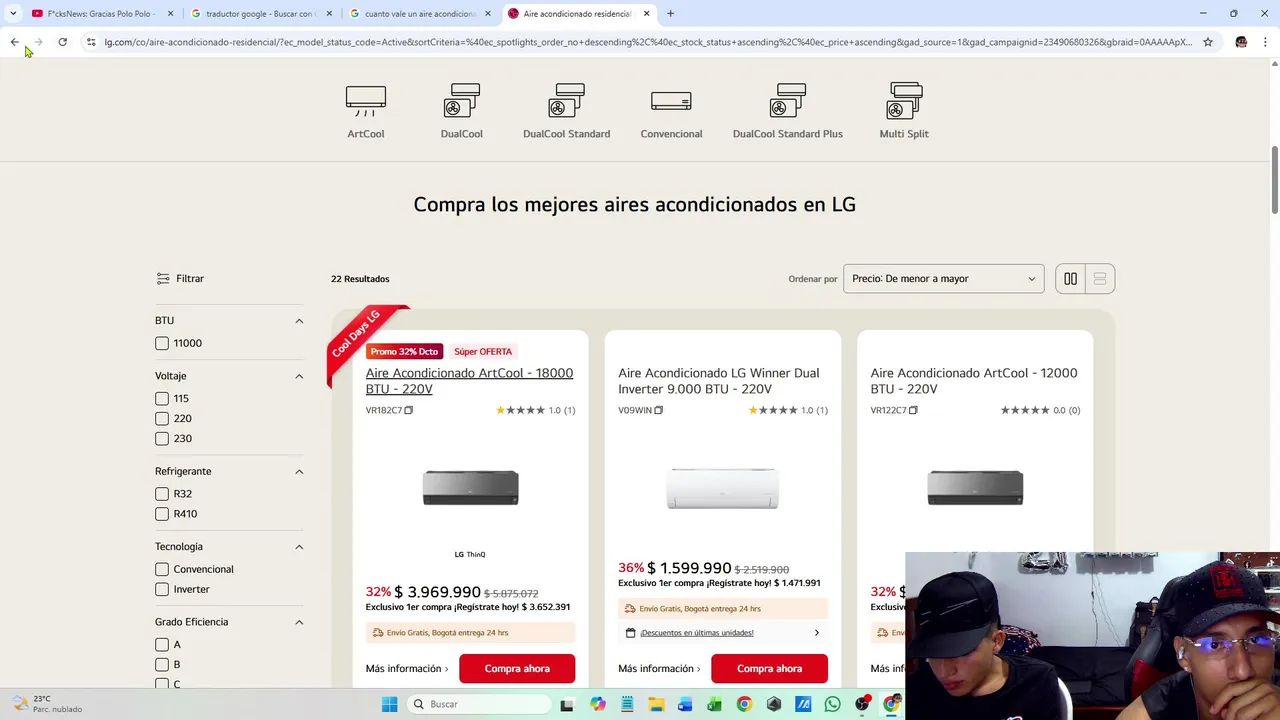Viewport: 1280px width, 720px height.
Task: Click the browser address bar URL
Action: tap(648, 42)
